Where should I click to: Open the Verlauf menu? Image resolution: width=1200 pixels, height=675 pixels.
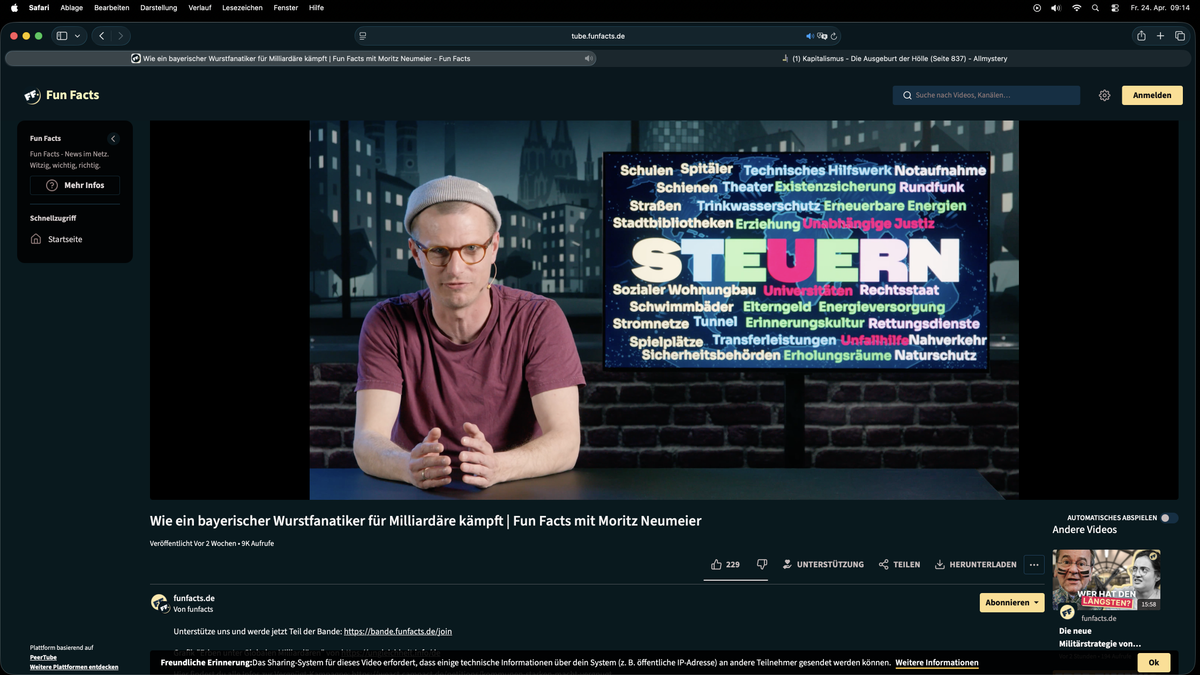(x=200, y=7)
